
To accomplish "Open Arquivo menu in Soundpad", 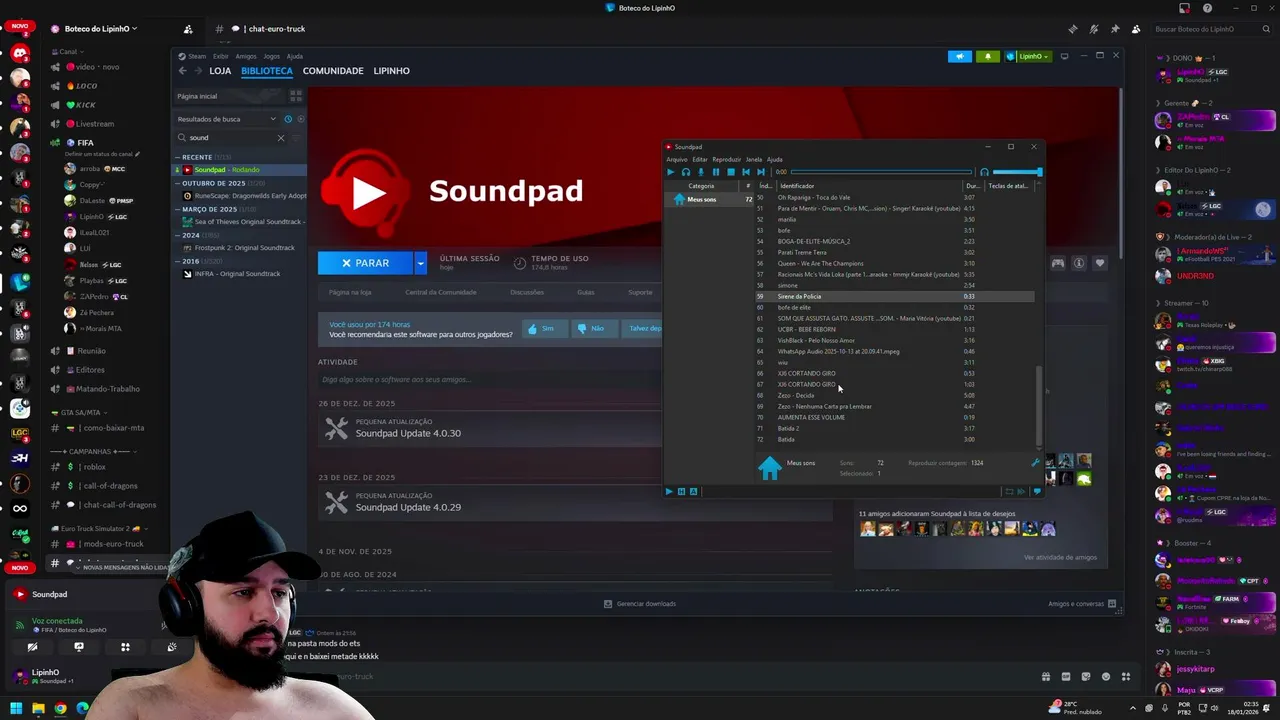I will pyautogui.click(x=677, y=159).
